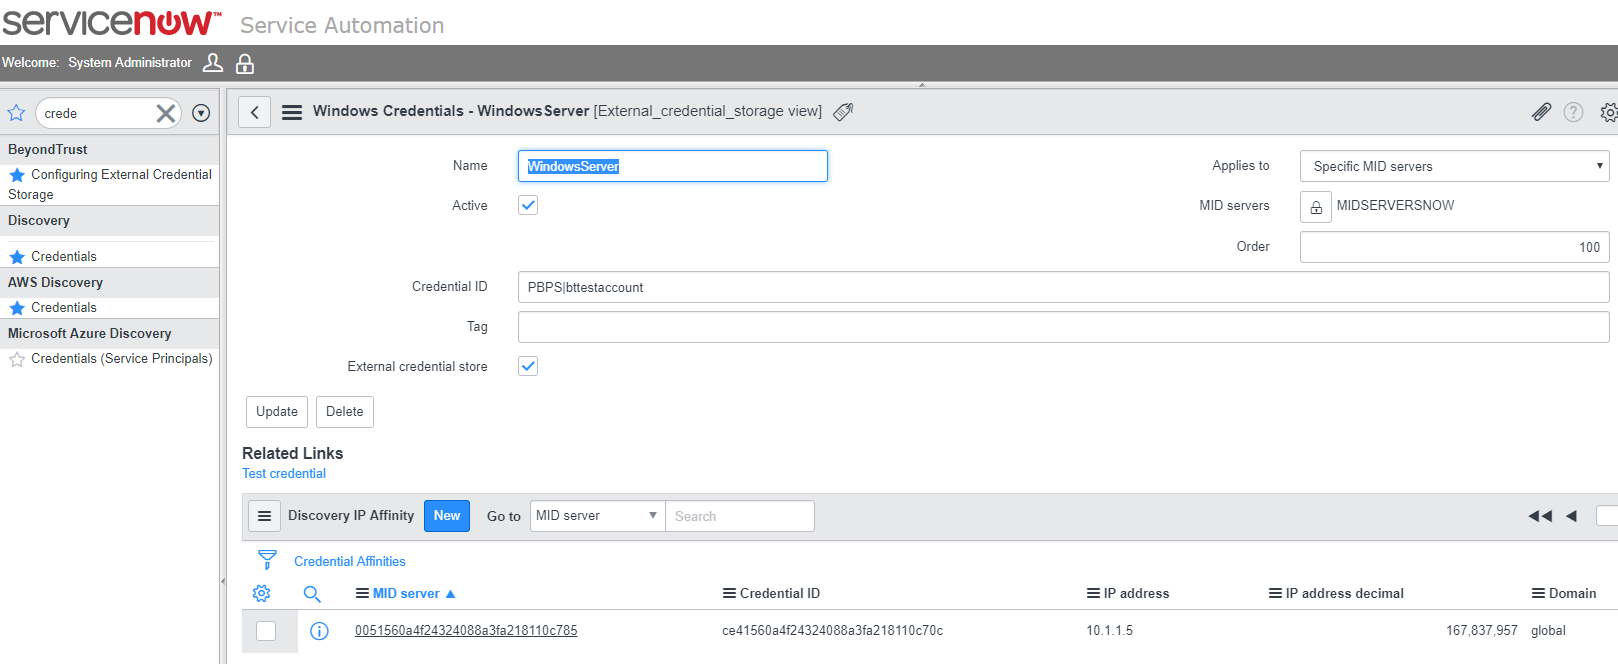Uncheck External credential store checkbox
Viewport: 1618px width, 664px height.
[x=528, y=366]
